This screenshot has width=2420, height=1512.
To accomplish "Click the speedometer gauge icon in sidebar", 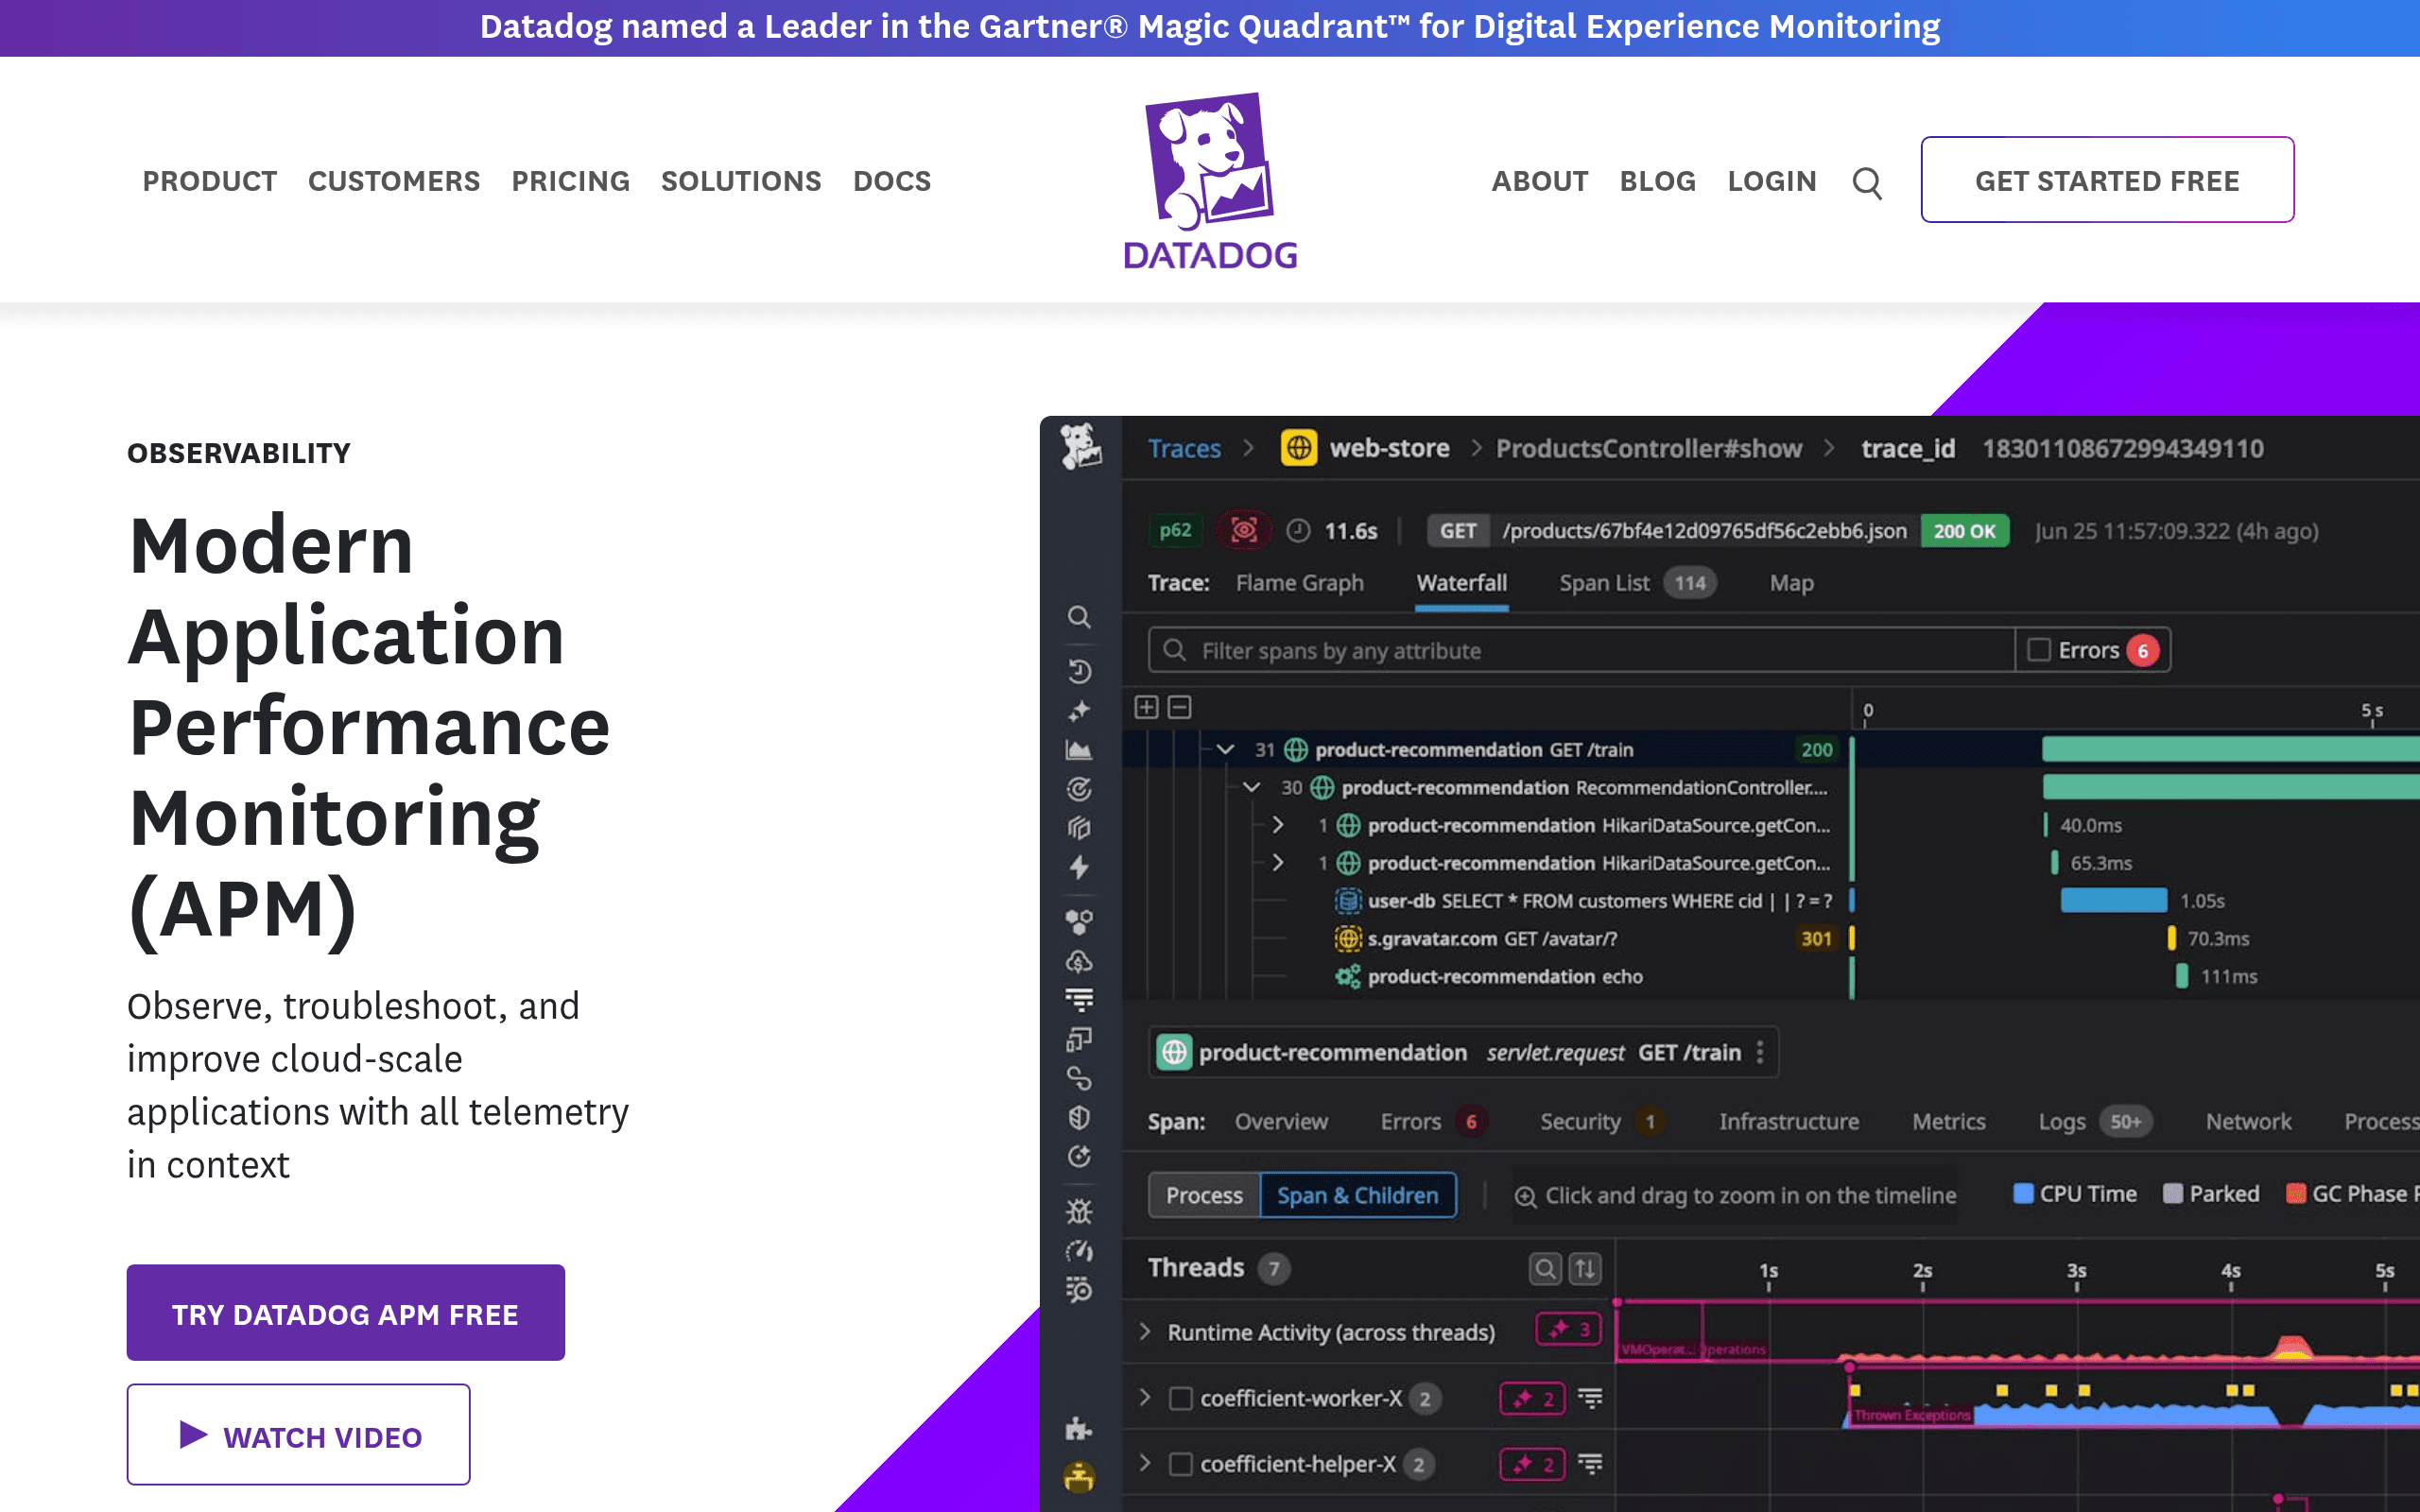I will [1079, 1251].
